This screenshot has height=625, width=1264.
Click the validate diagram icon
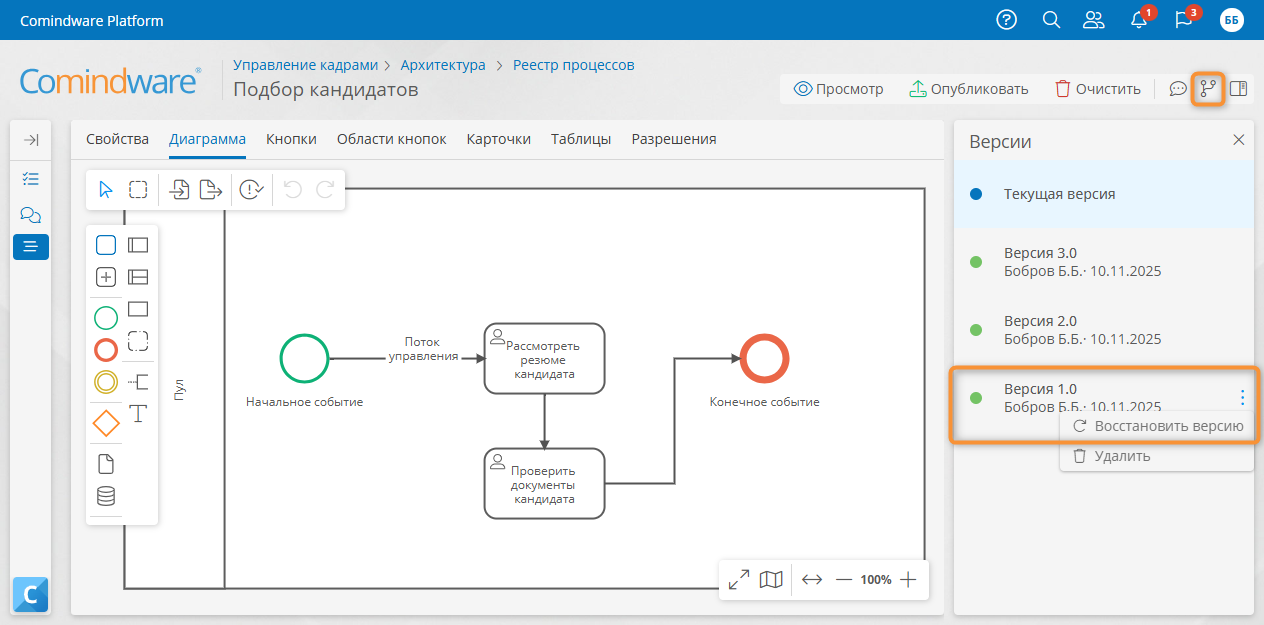click(252, 190)
